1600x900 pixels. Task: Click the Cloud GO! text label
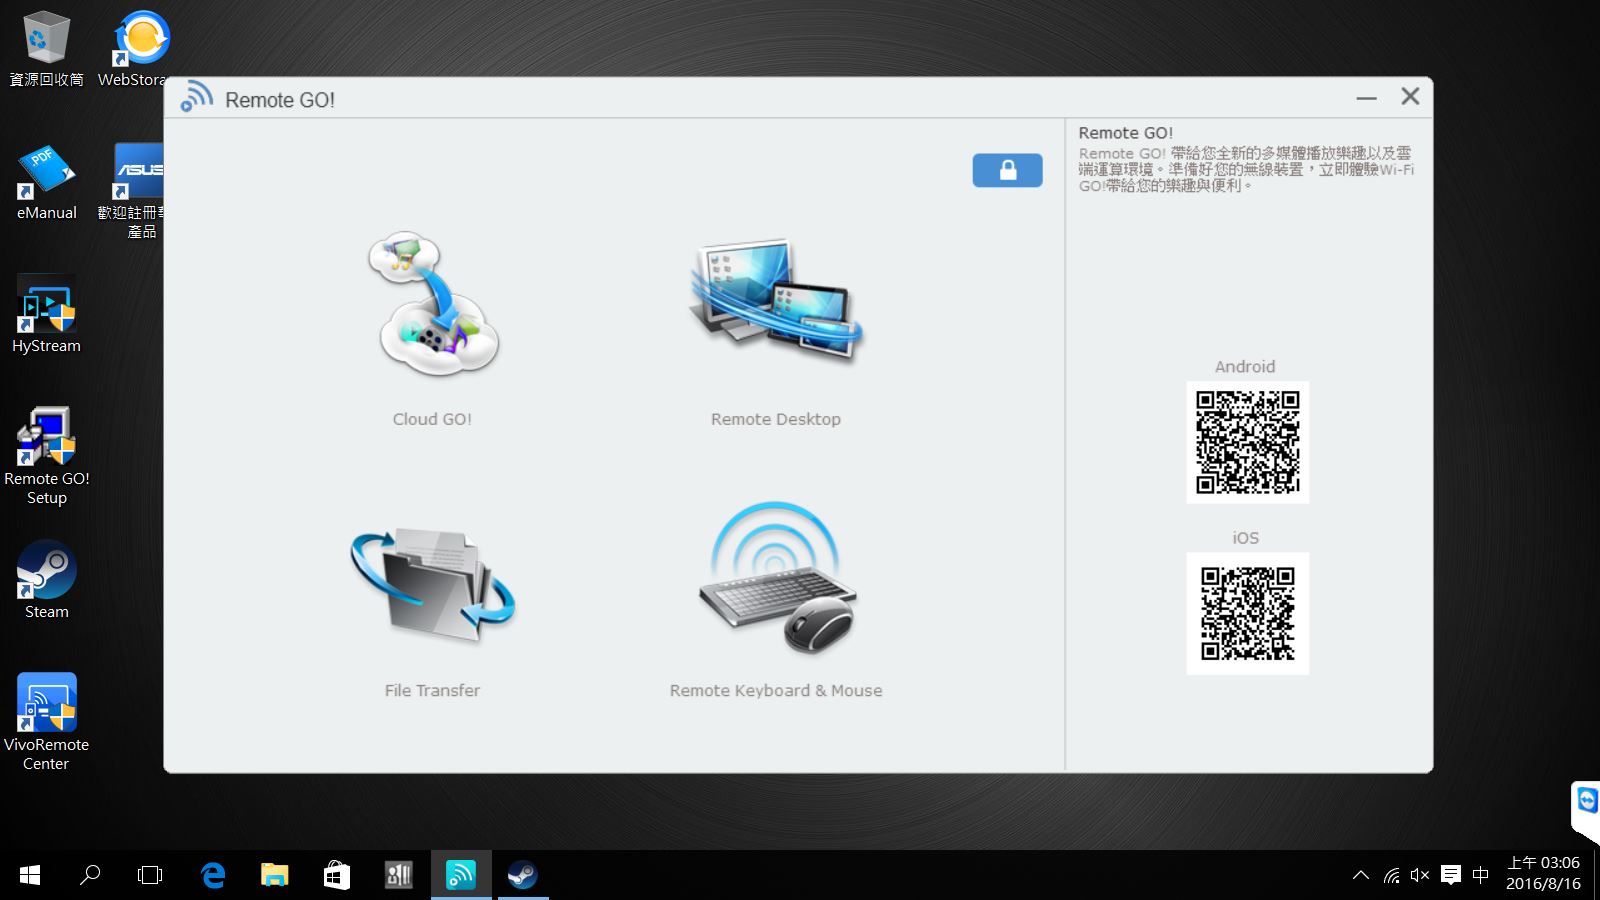(432, 419)
